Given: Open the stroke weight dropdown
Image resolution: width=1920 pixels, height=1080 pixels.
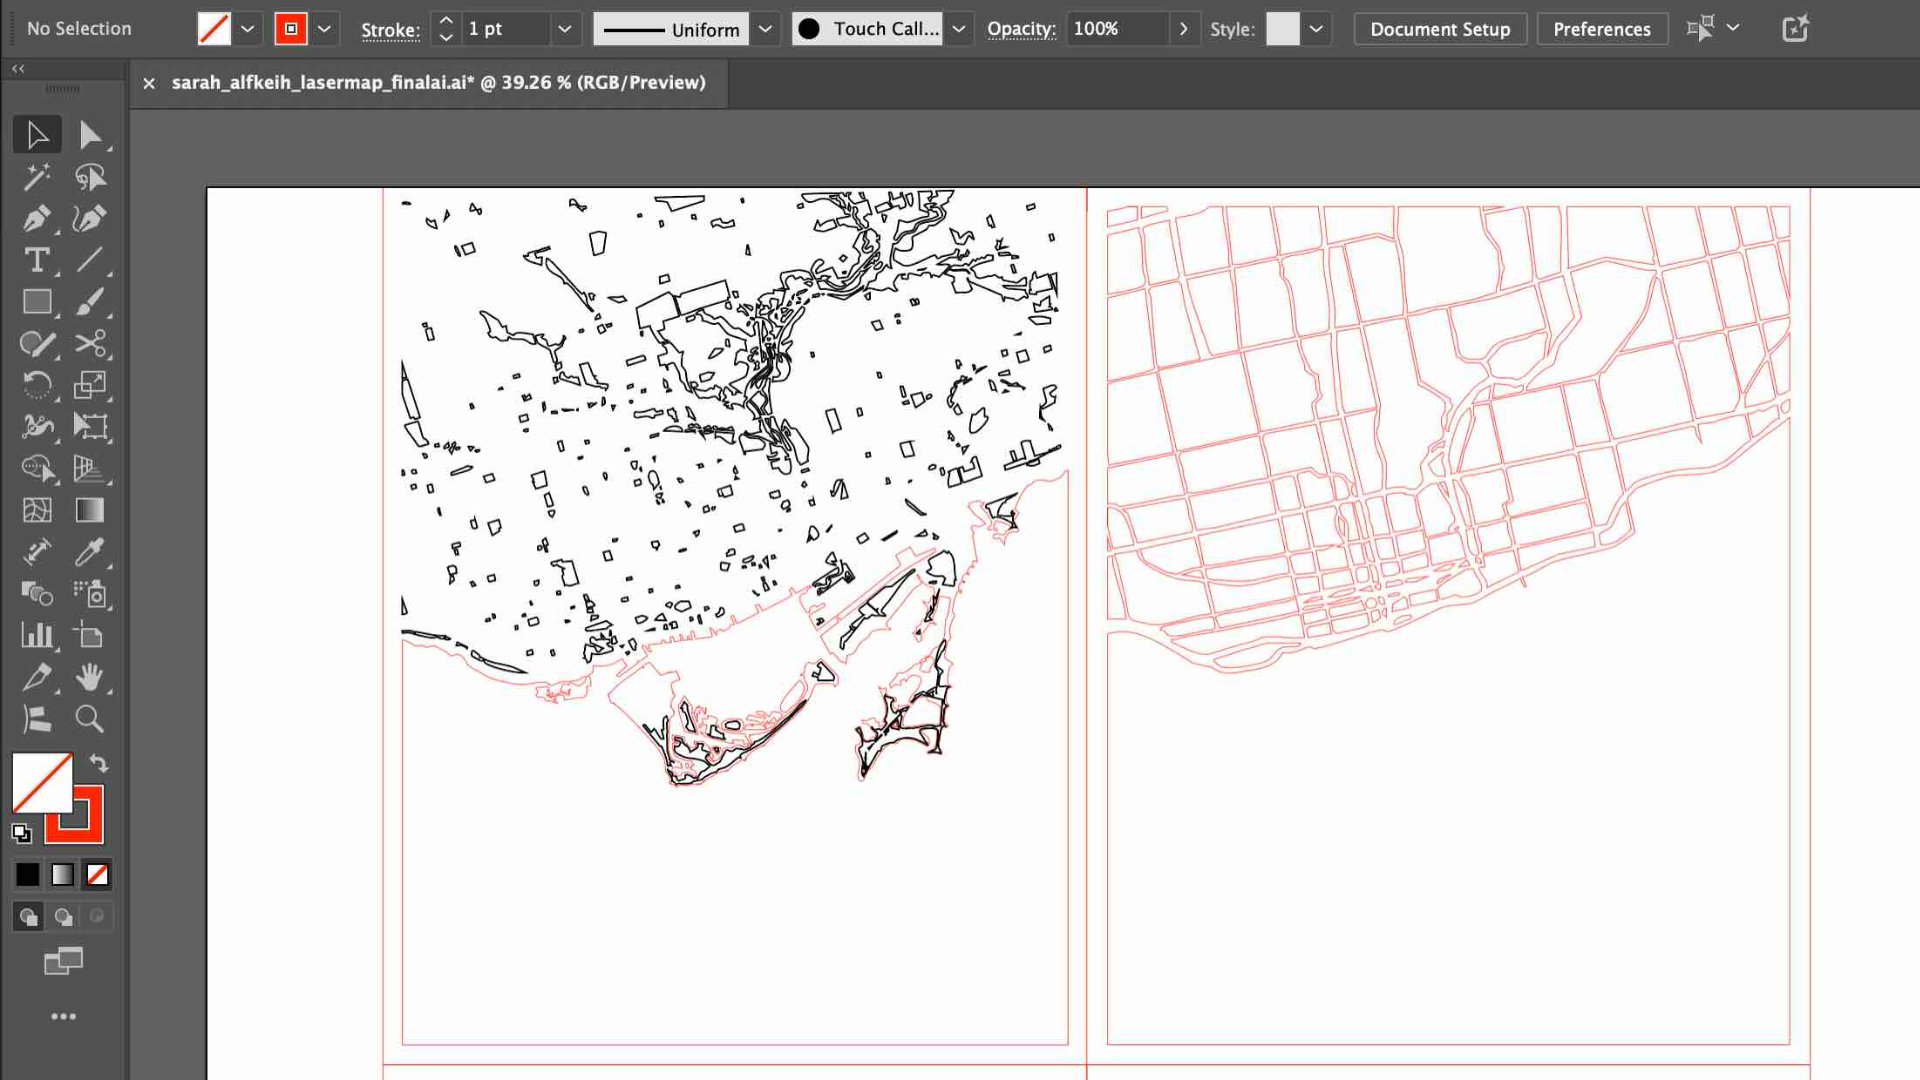Looking at the screenshot, I should 565,29.
